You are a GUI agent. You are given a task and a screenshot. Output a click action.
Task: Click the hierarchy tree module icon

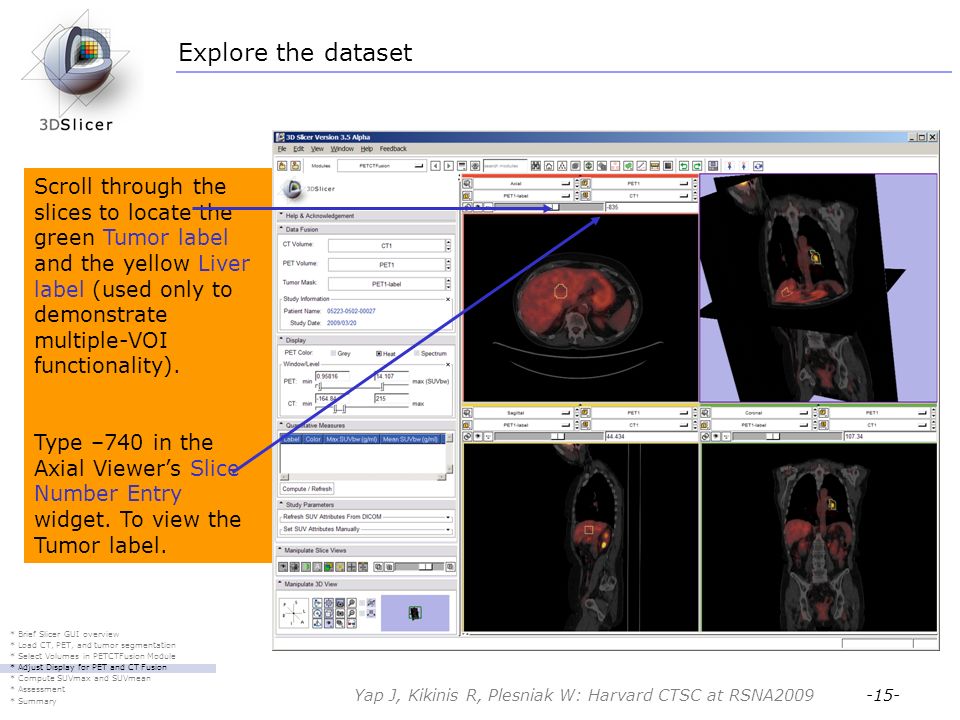click(x=562, y=166)
